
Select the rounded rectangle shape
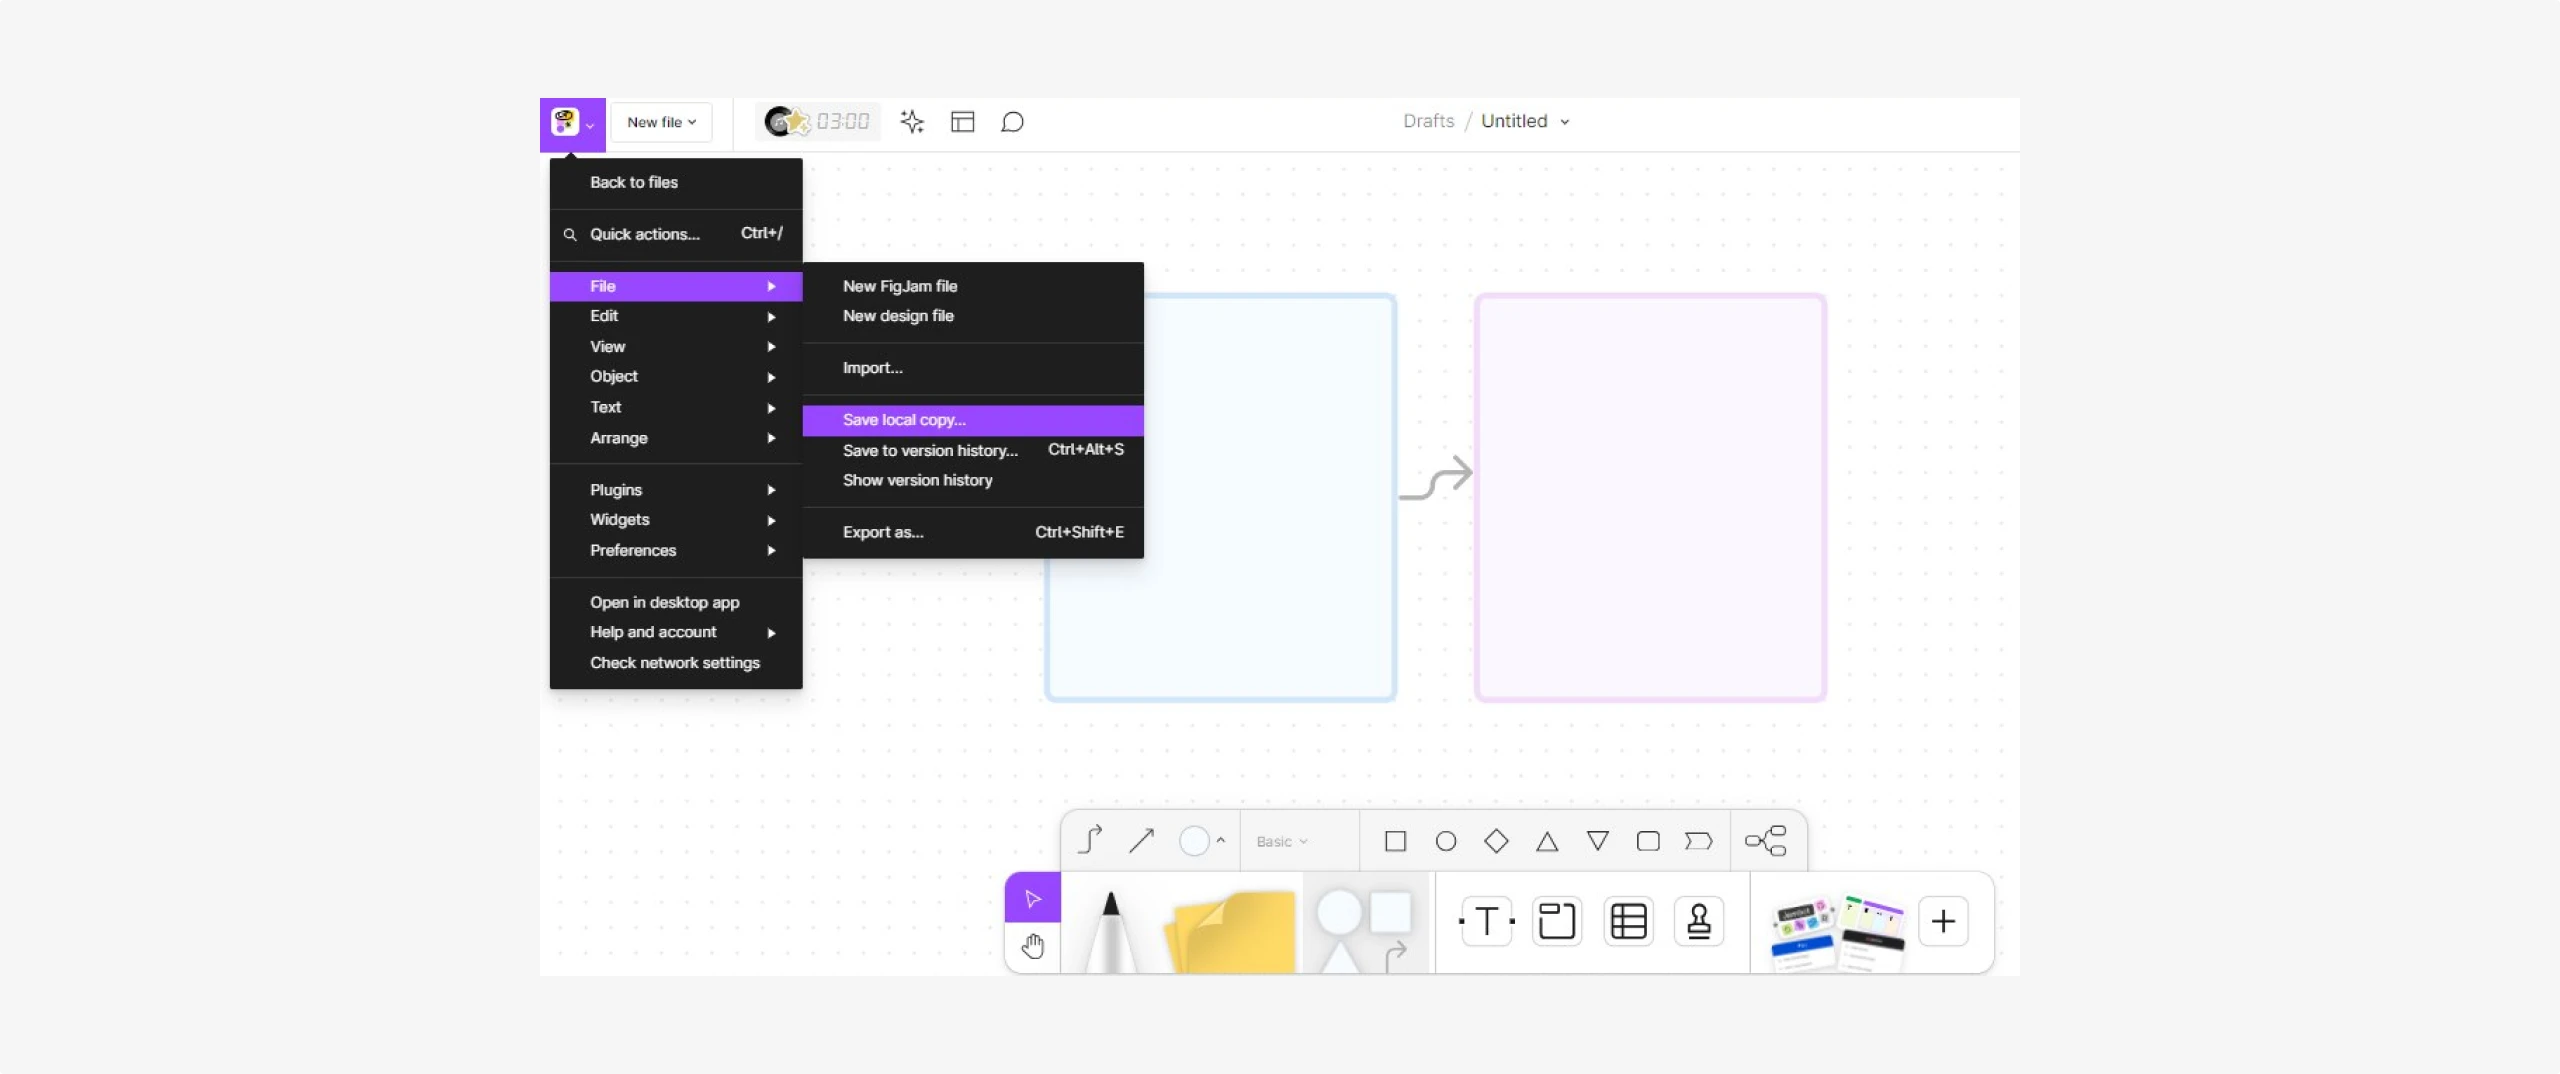pyautogui.click(x=1648, y=841)
